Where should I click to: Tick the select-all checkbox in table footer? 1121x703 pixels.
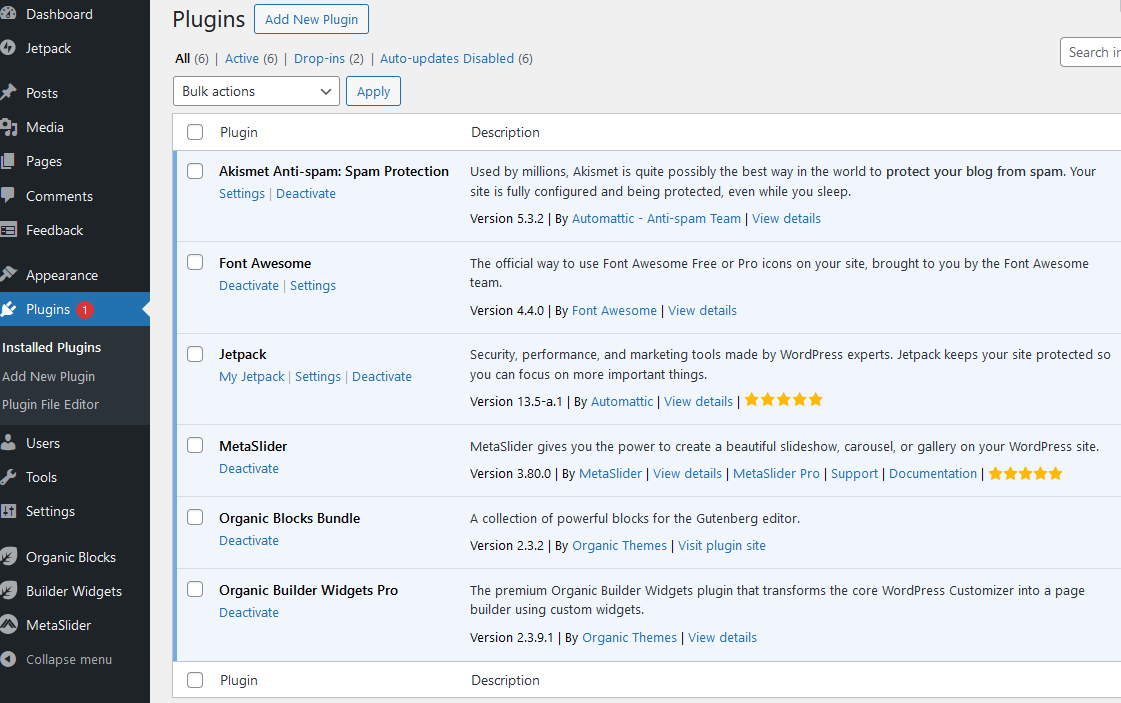click(195, 680)
